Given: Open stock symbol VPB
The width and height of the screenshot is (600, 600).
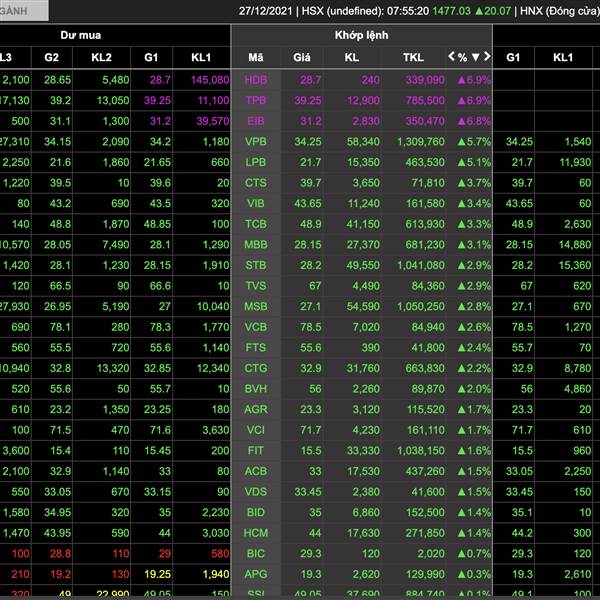Looking at the screenshot, I should click(x=256, y=142).
